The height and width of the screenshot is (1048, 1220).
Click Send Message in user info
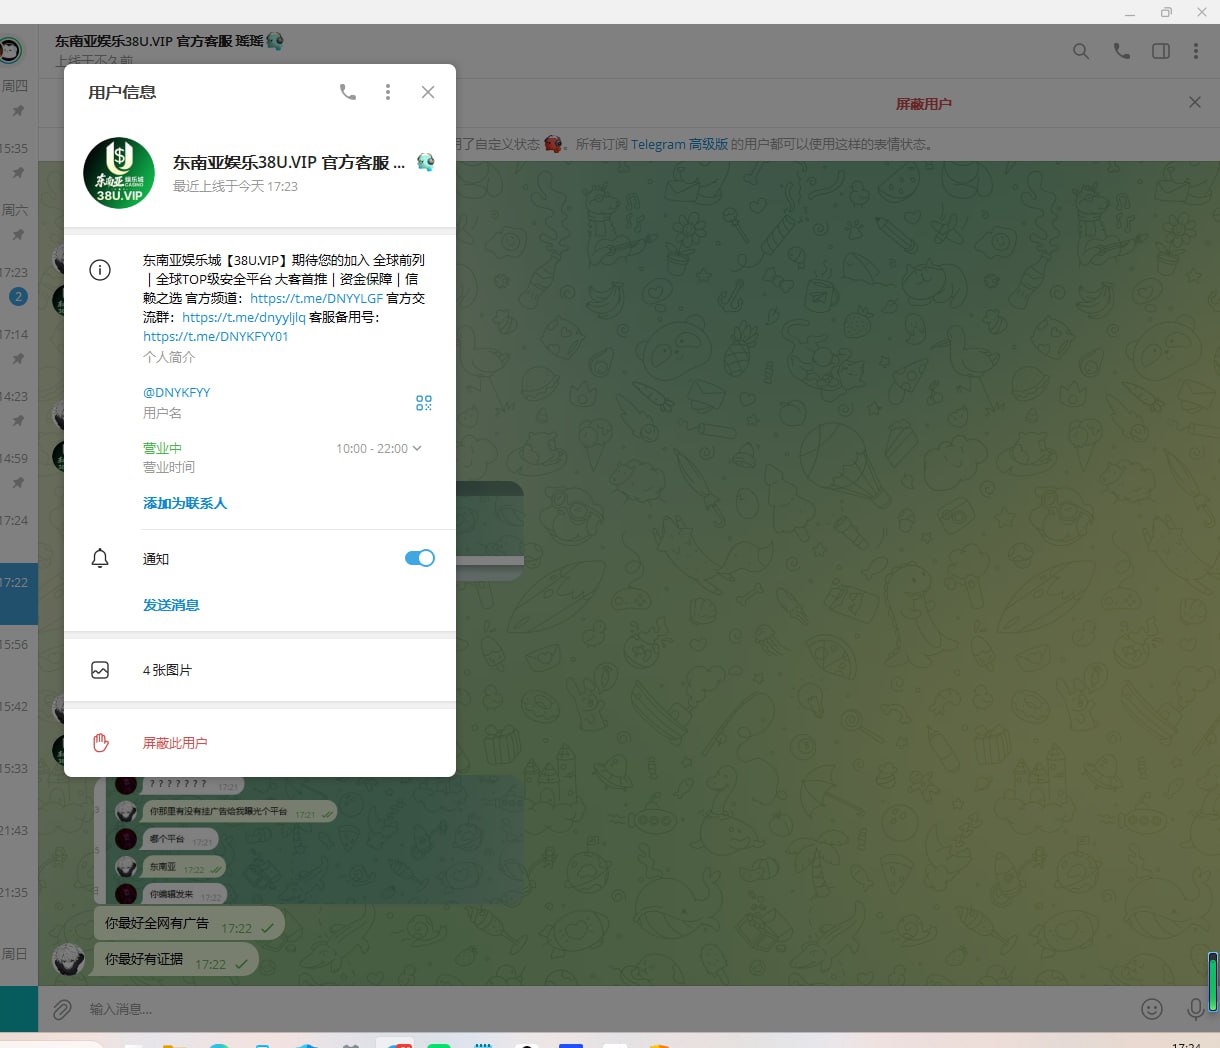(x=171, y=605)
